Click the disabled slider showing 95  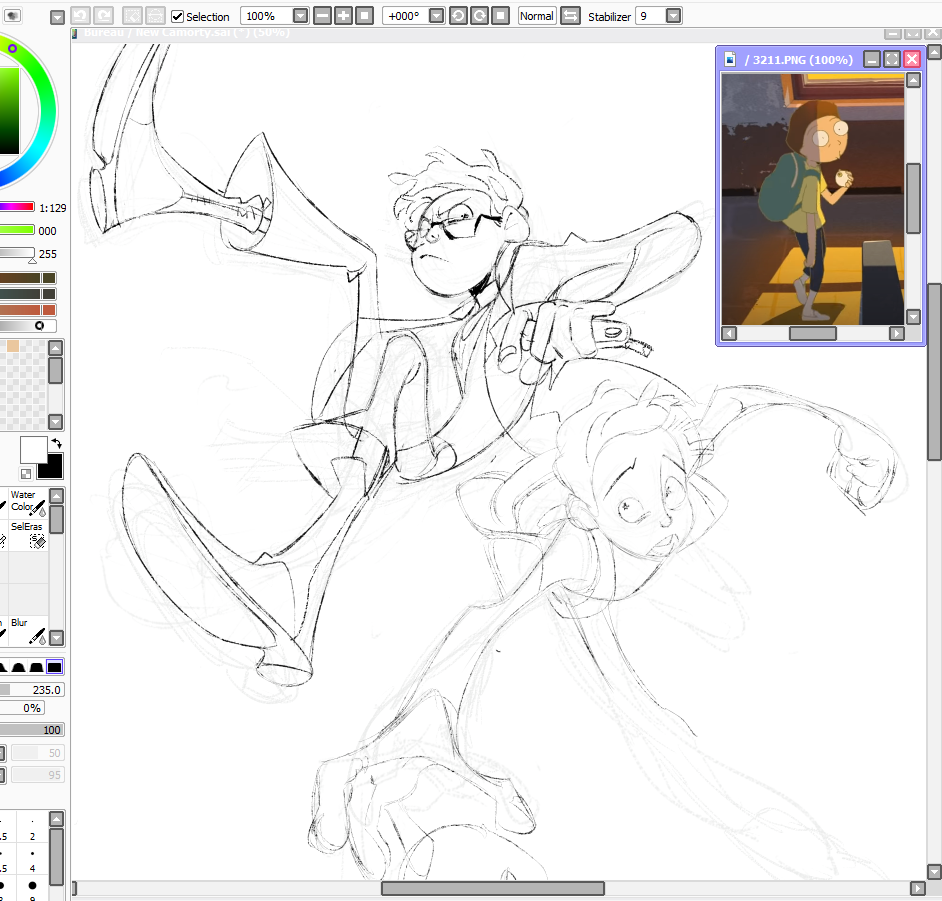[x=37, y=775]
